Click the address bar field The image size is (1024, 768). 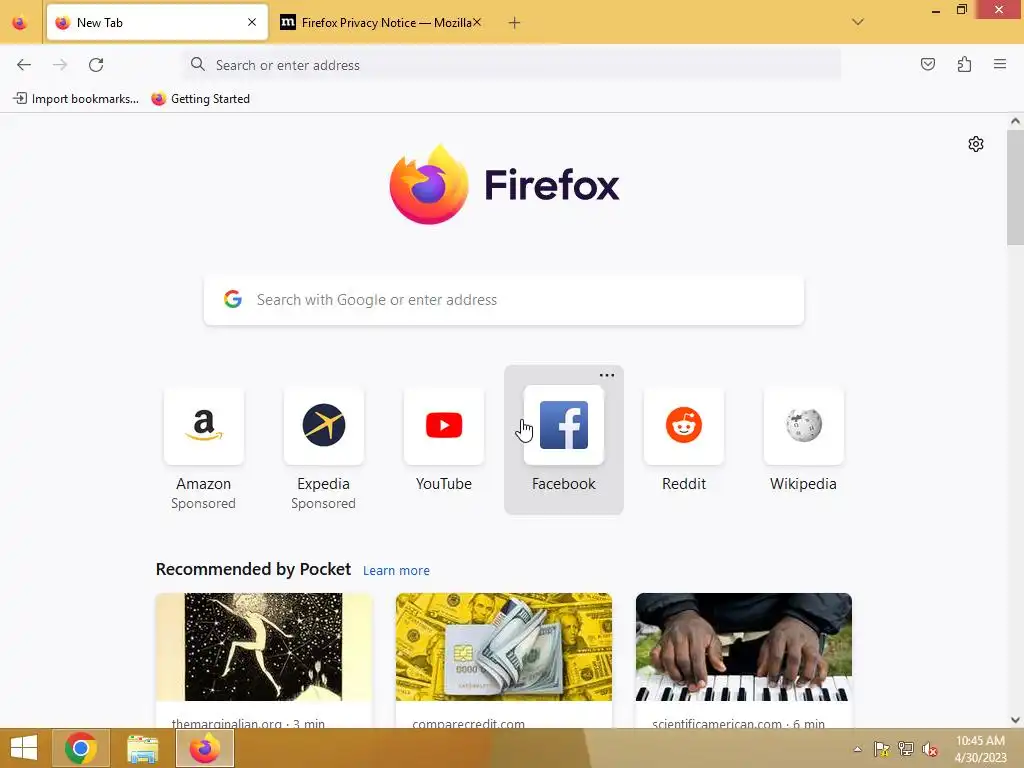click(x=512, y=65)
